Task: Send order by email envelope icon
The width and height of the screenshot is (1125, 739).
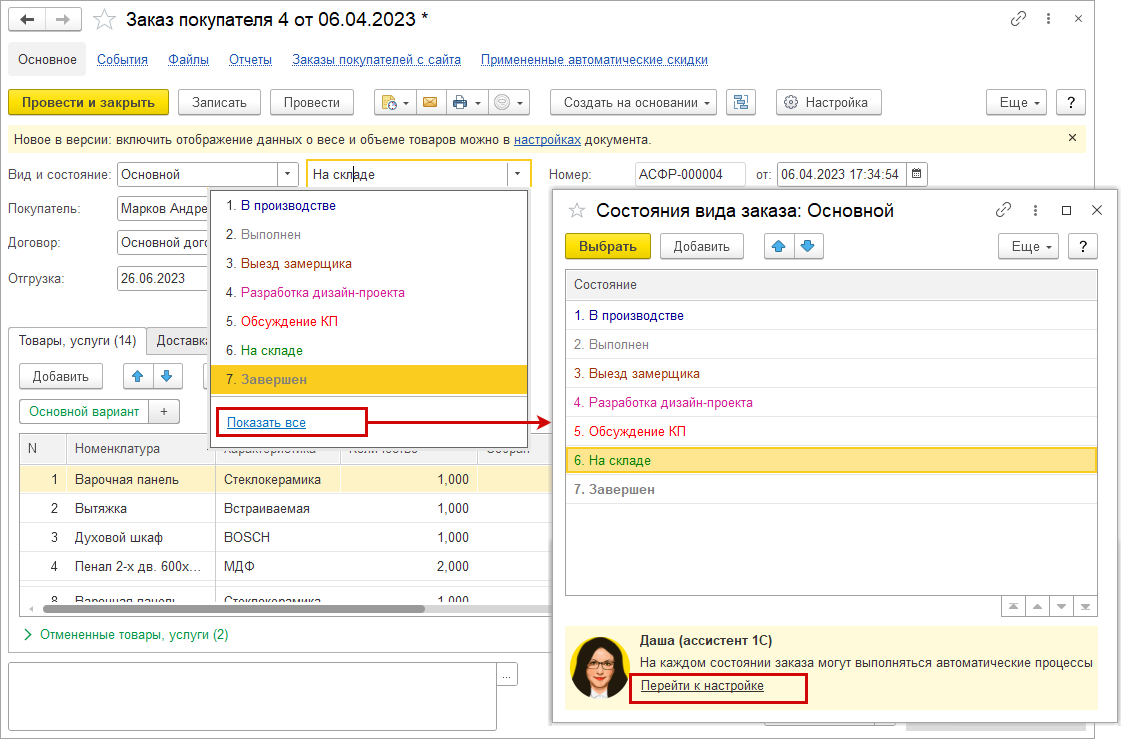Action: [x=430, y=103]
